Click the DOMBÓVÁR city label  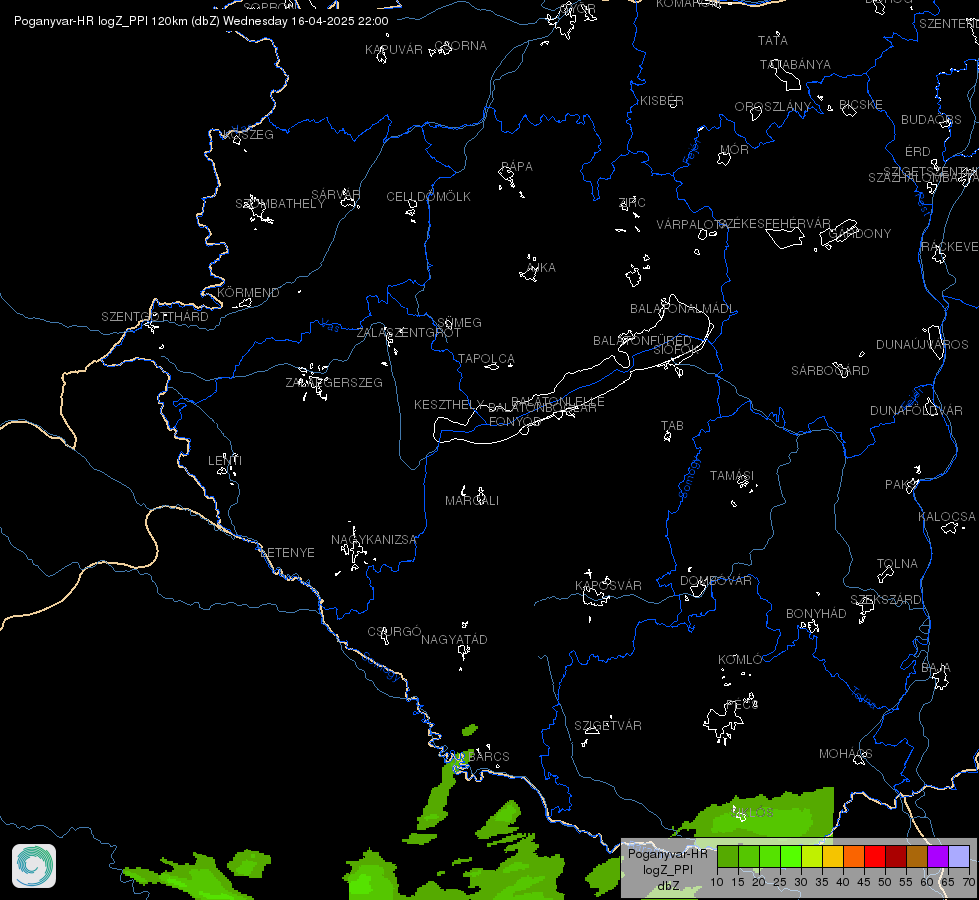716,581
